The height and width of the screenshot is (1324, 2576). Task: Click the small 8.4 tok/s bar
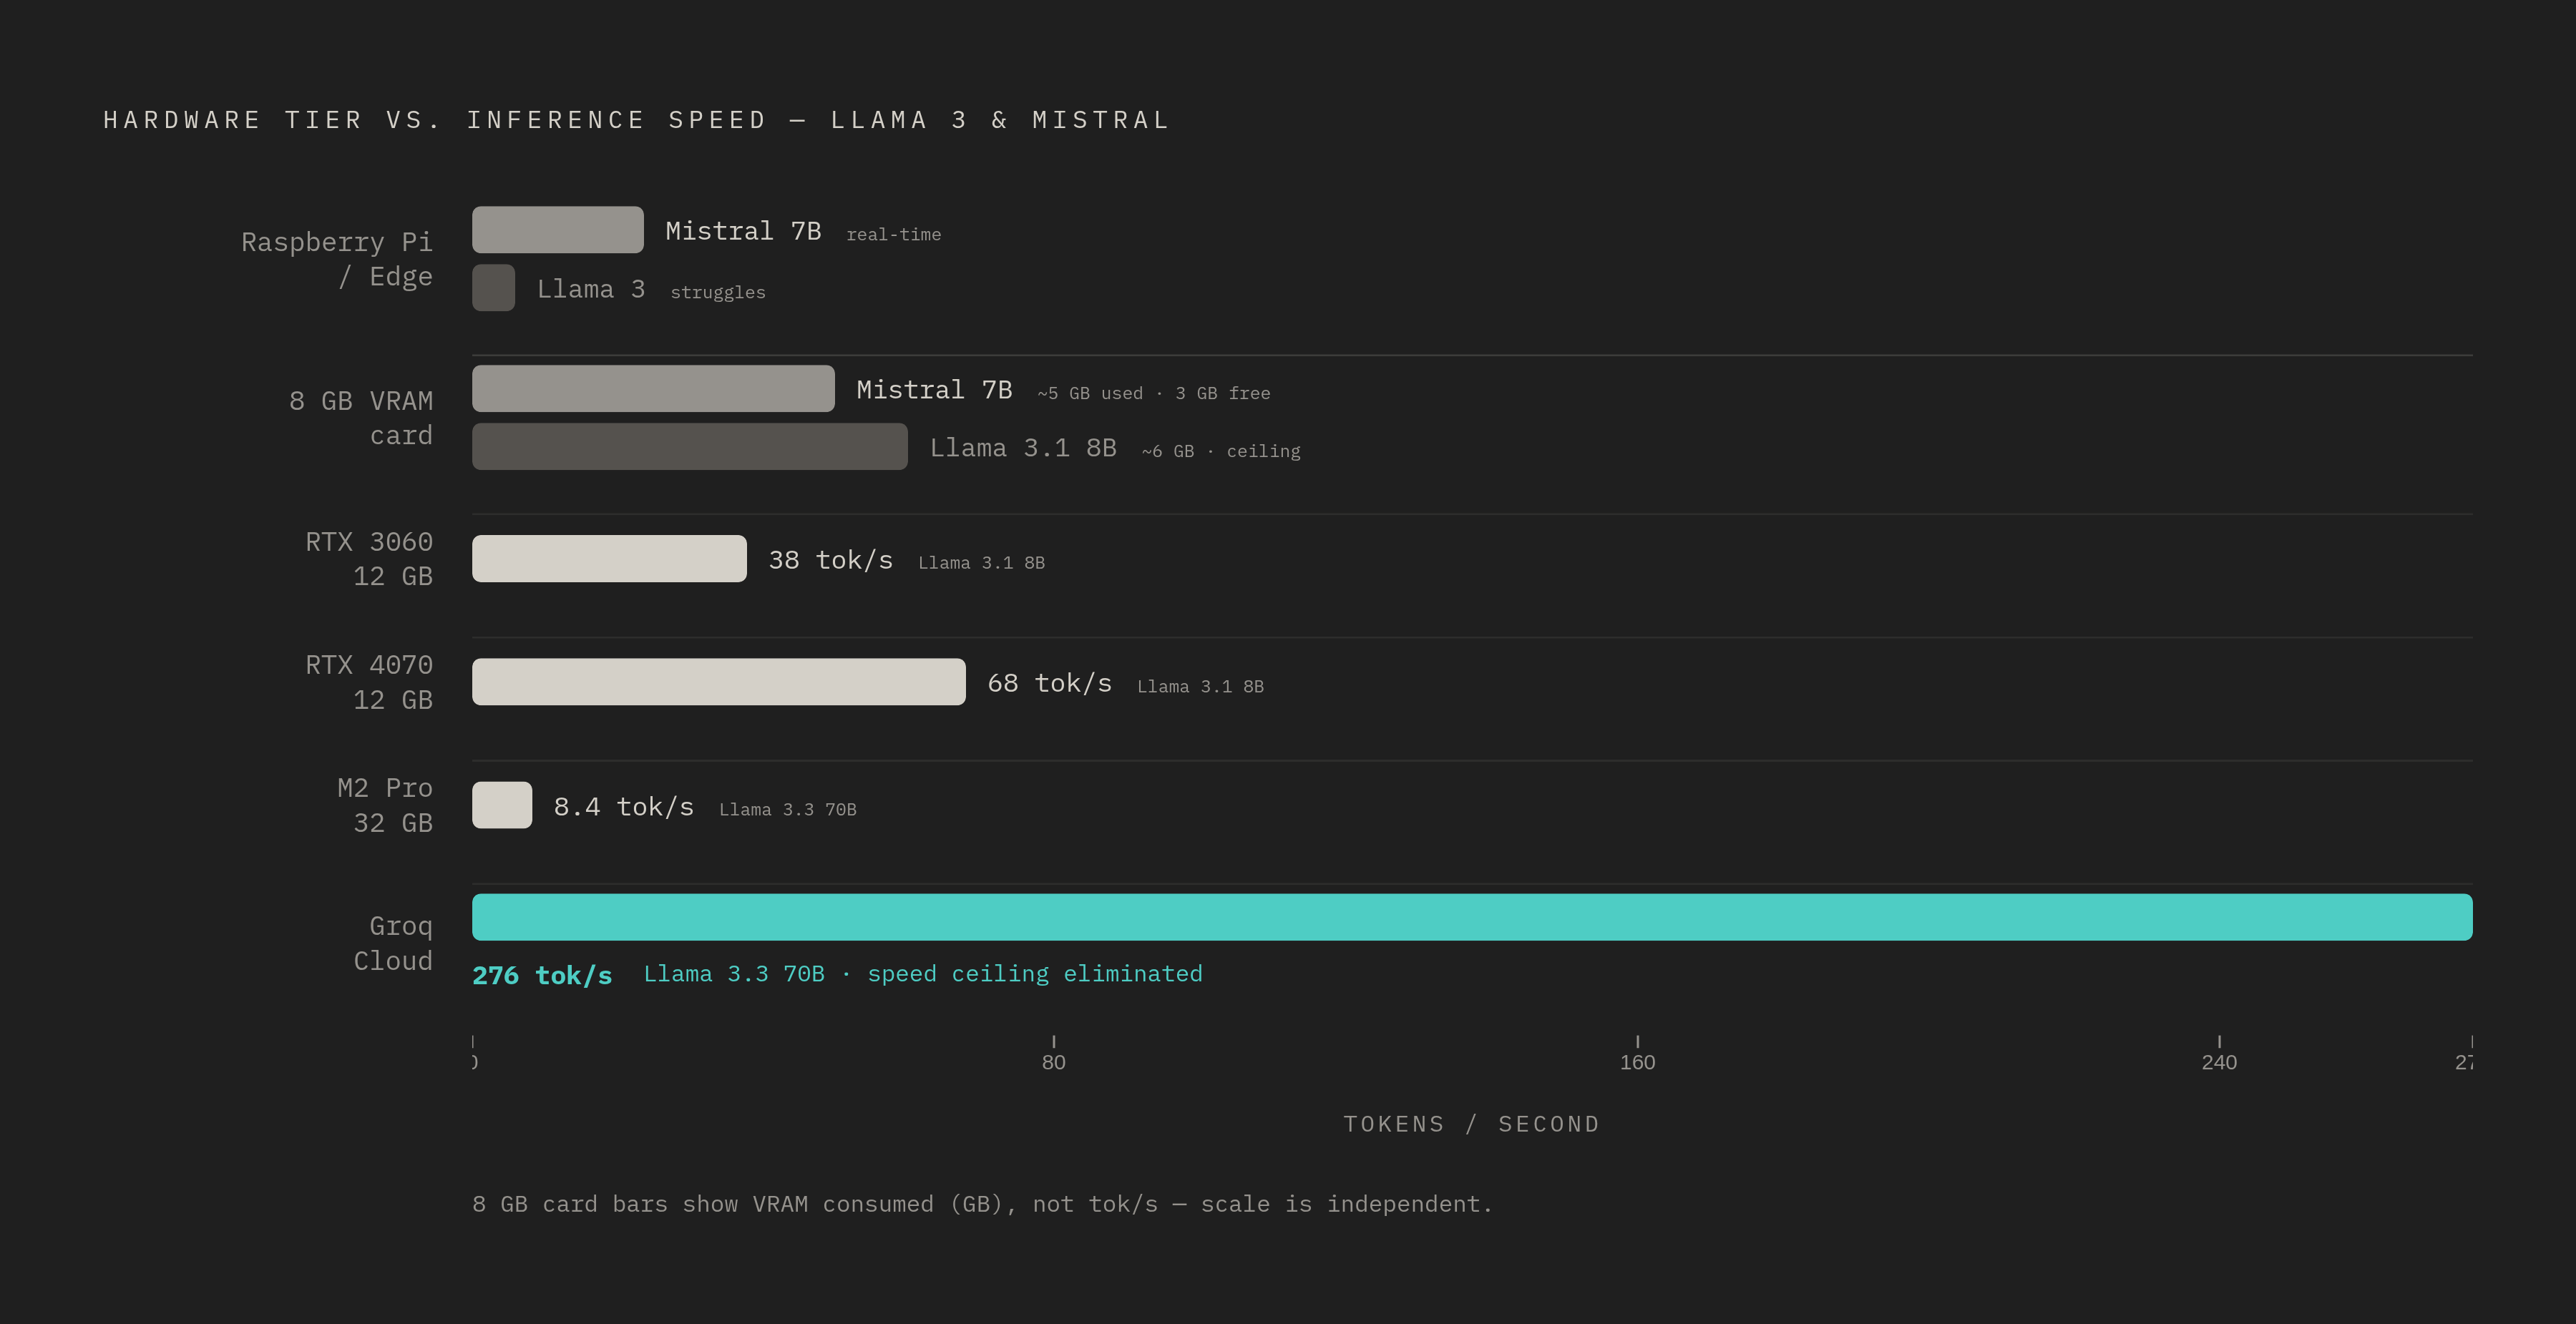pos(502,805)
